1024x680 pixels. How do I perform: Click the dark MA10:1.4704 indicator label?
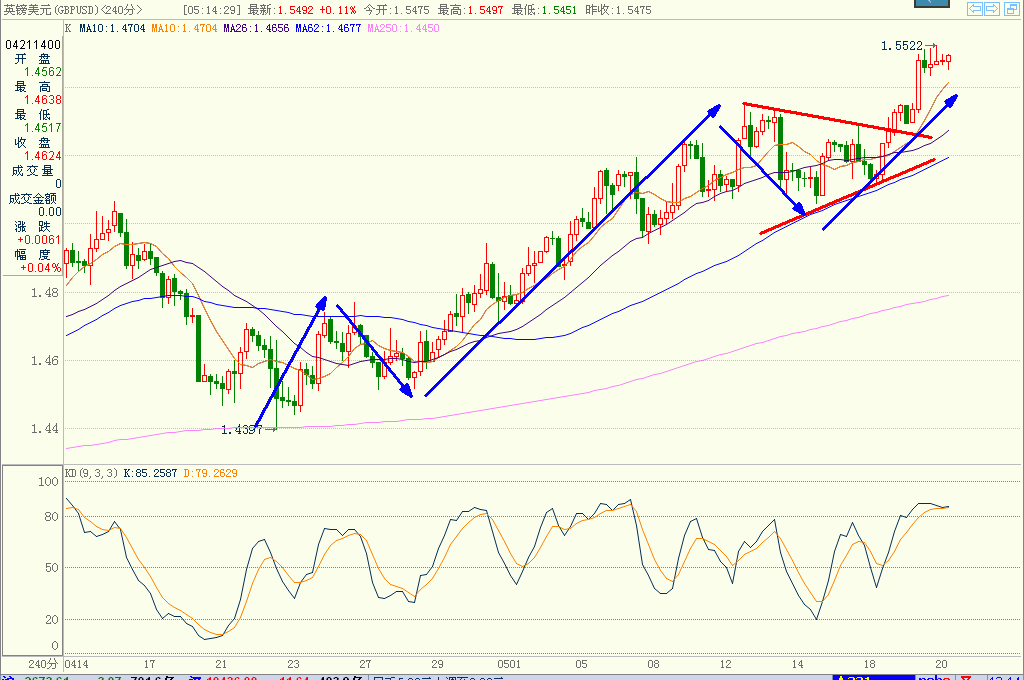pyautogui.click(x=112, y=28)
